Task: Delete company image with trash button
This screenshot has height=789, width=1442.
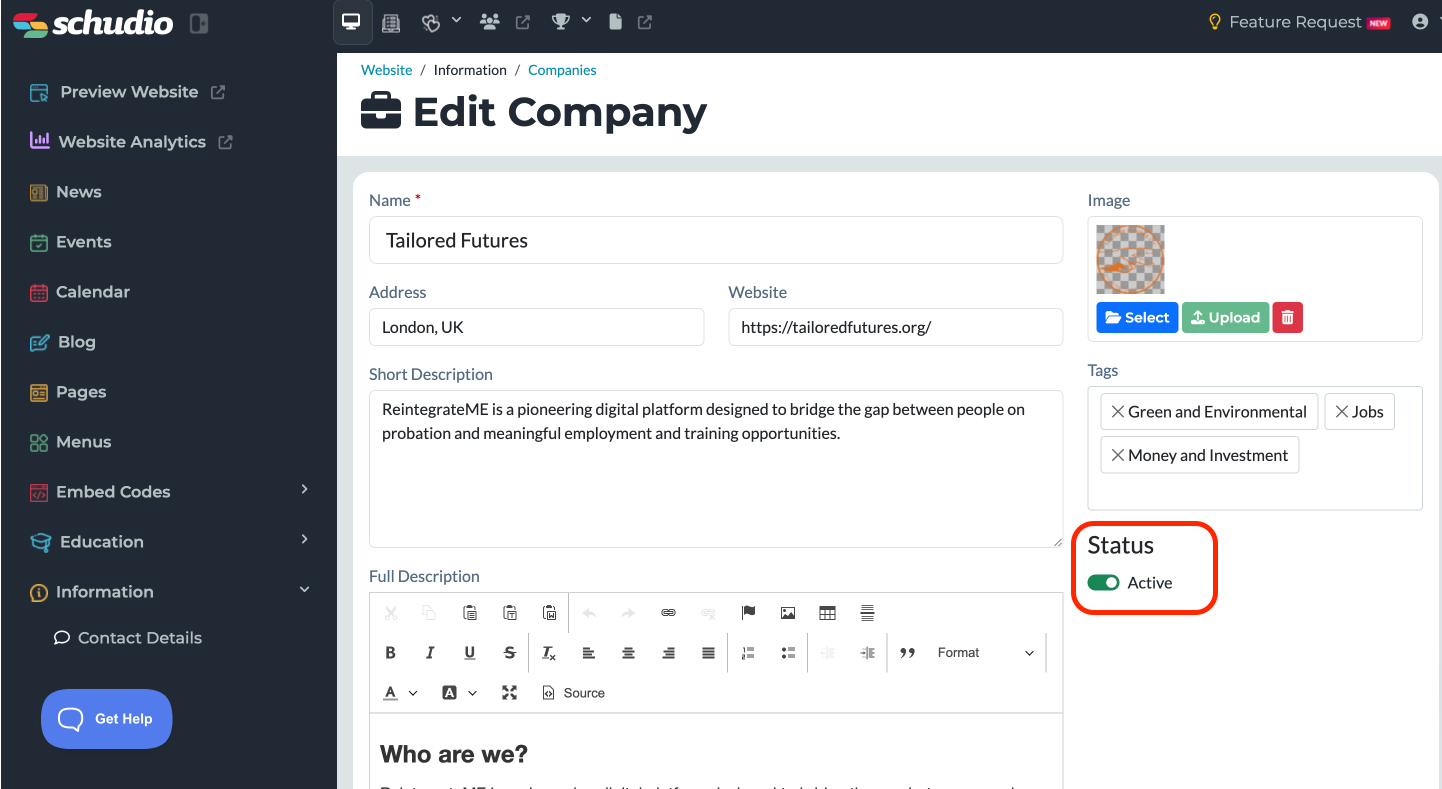Action: [1288, 318]
